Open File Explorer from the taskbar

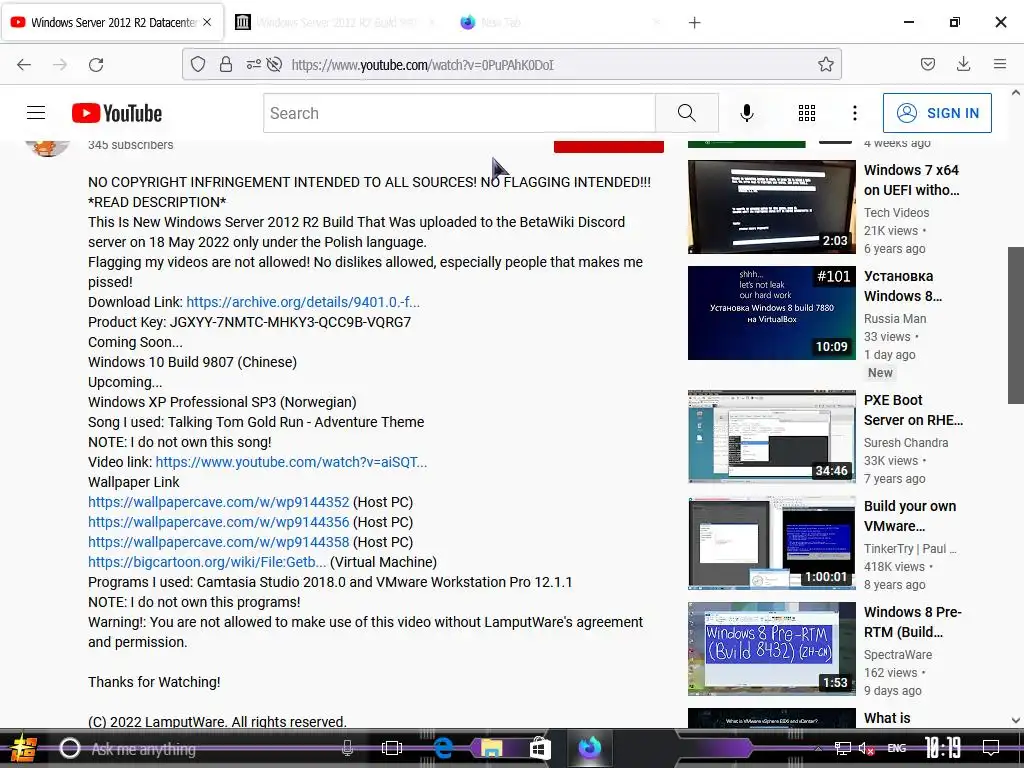(x=491, y=748)
